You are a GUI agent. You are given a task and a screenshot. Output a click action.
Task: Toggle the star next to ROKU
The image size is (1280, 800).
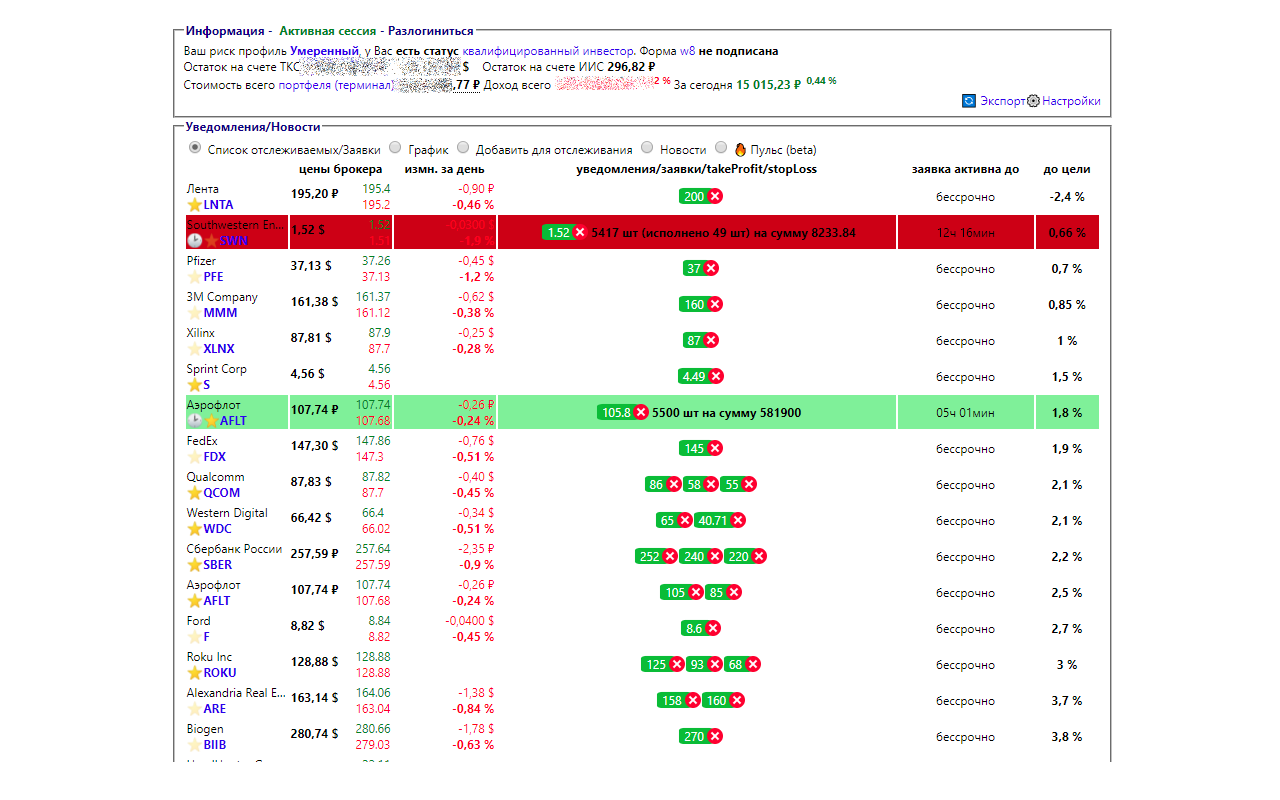pos(194,673)
